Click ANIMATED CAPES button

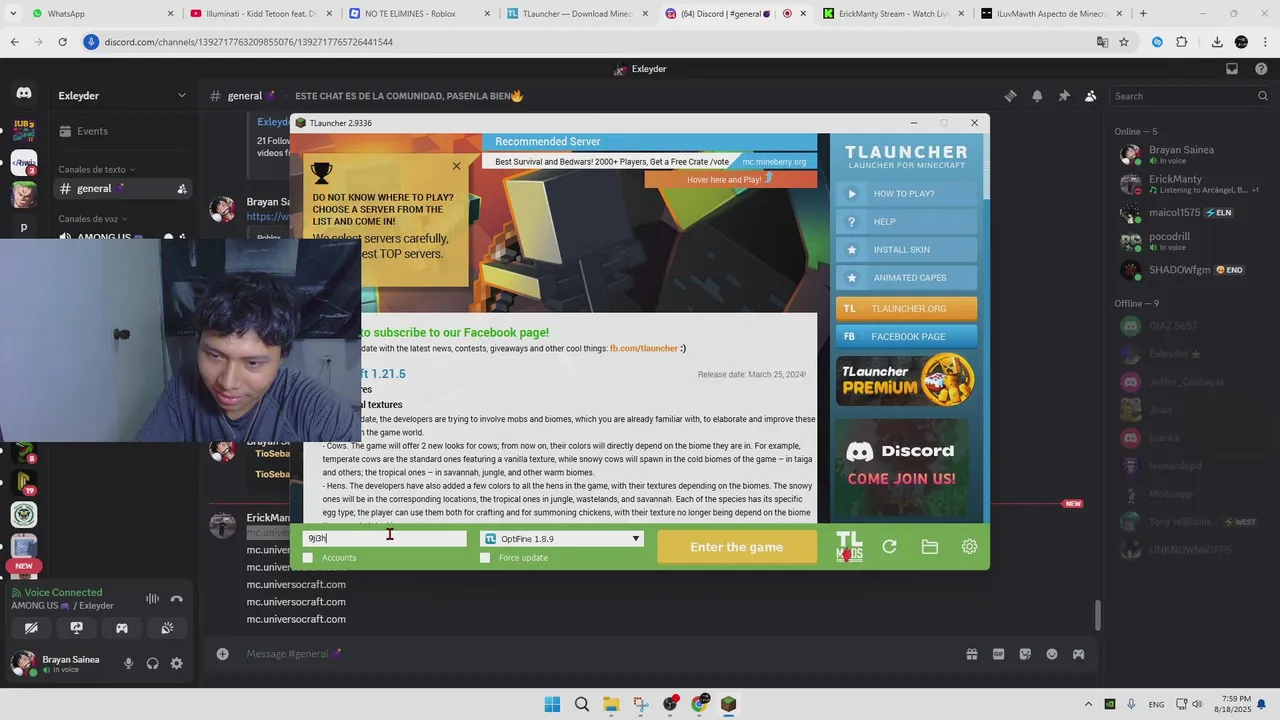point(906,278)
